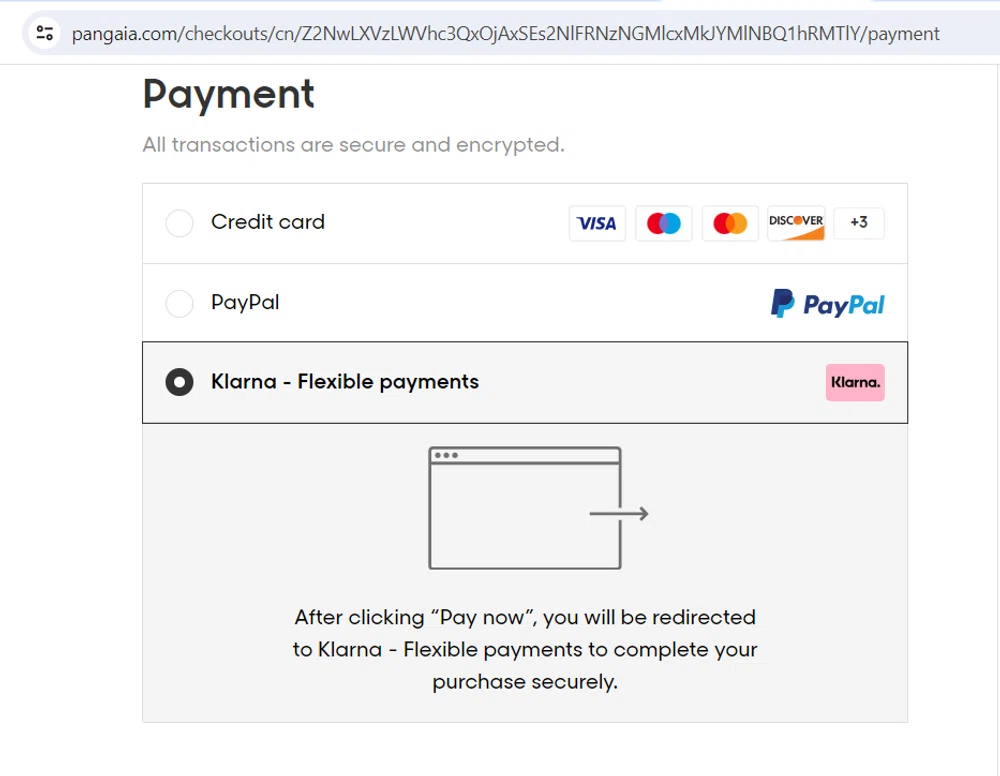The width and height of the screenshot is (1000, 776).
Task: Click the Klarna pink badge
Action: (855, 382)
